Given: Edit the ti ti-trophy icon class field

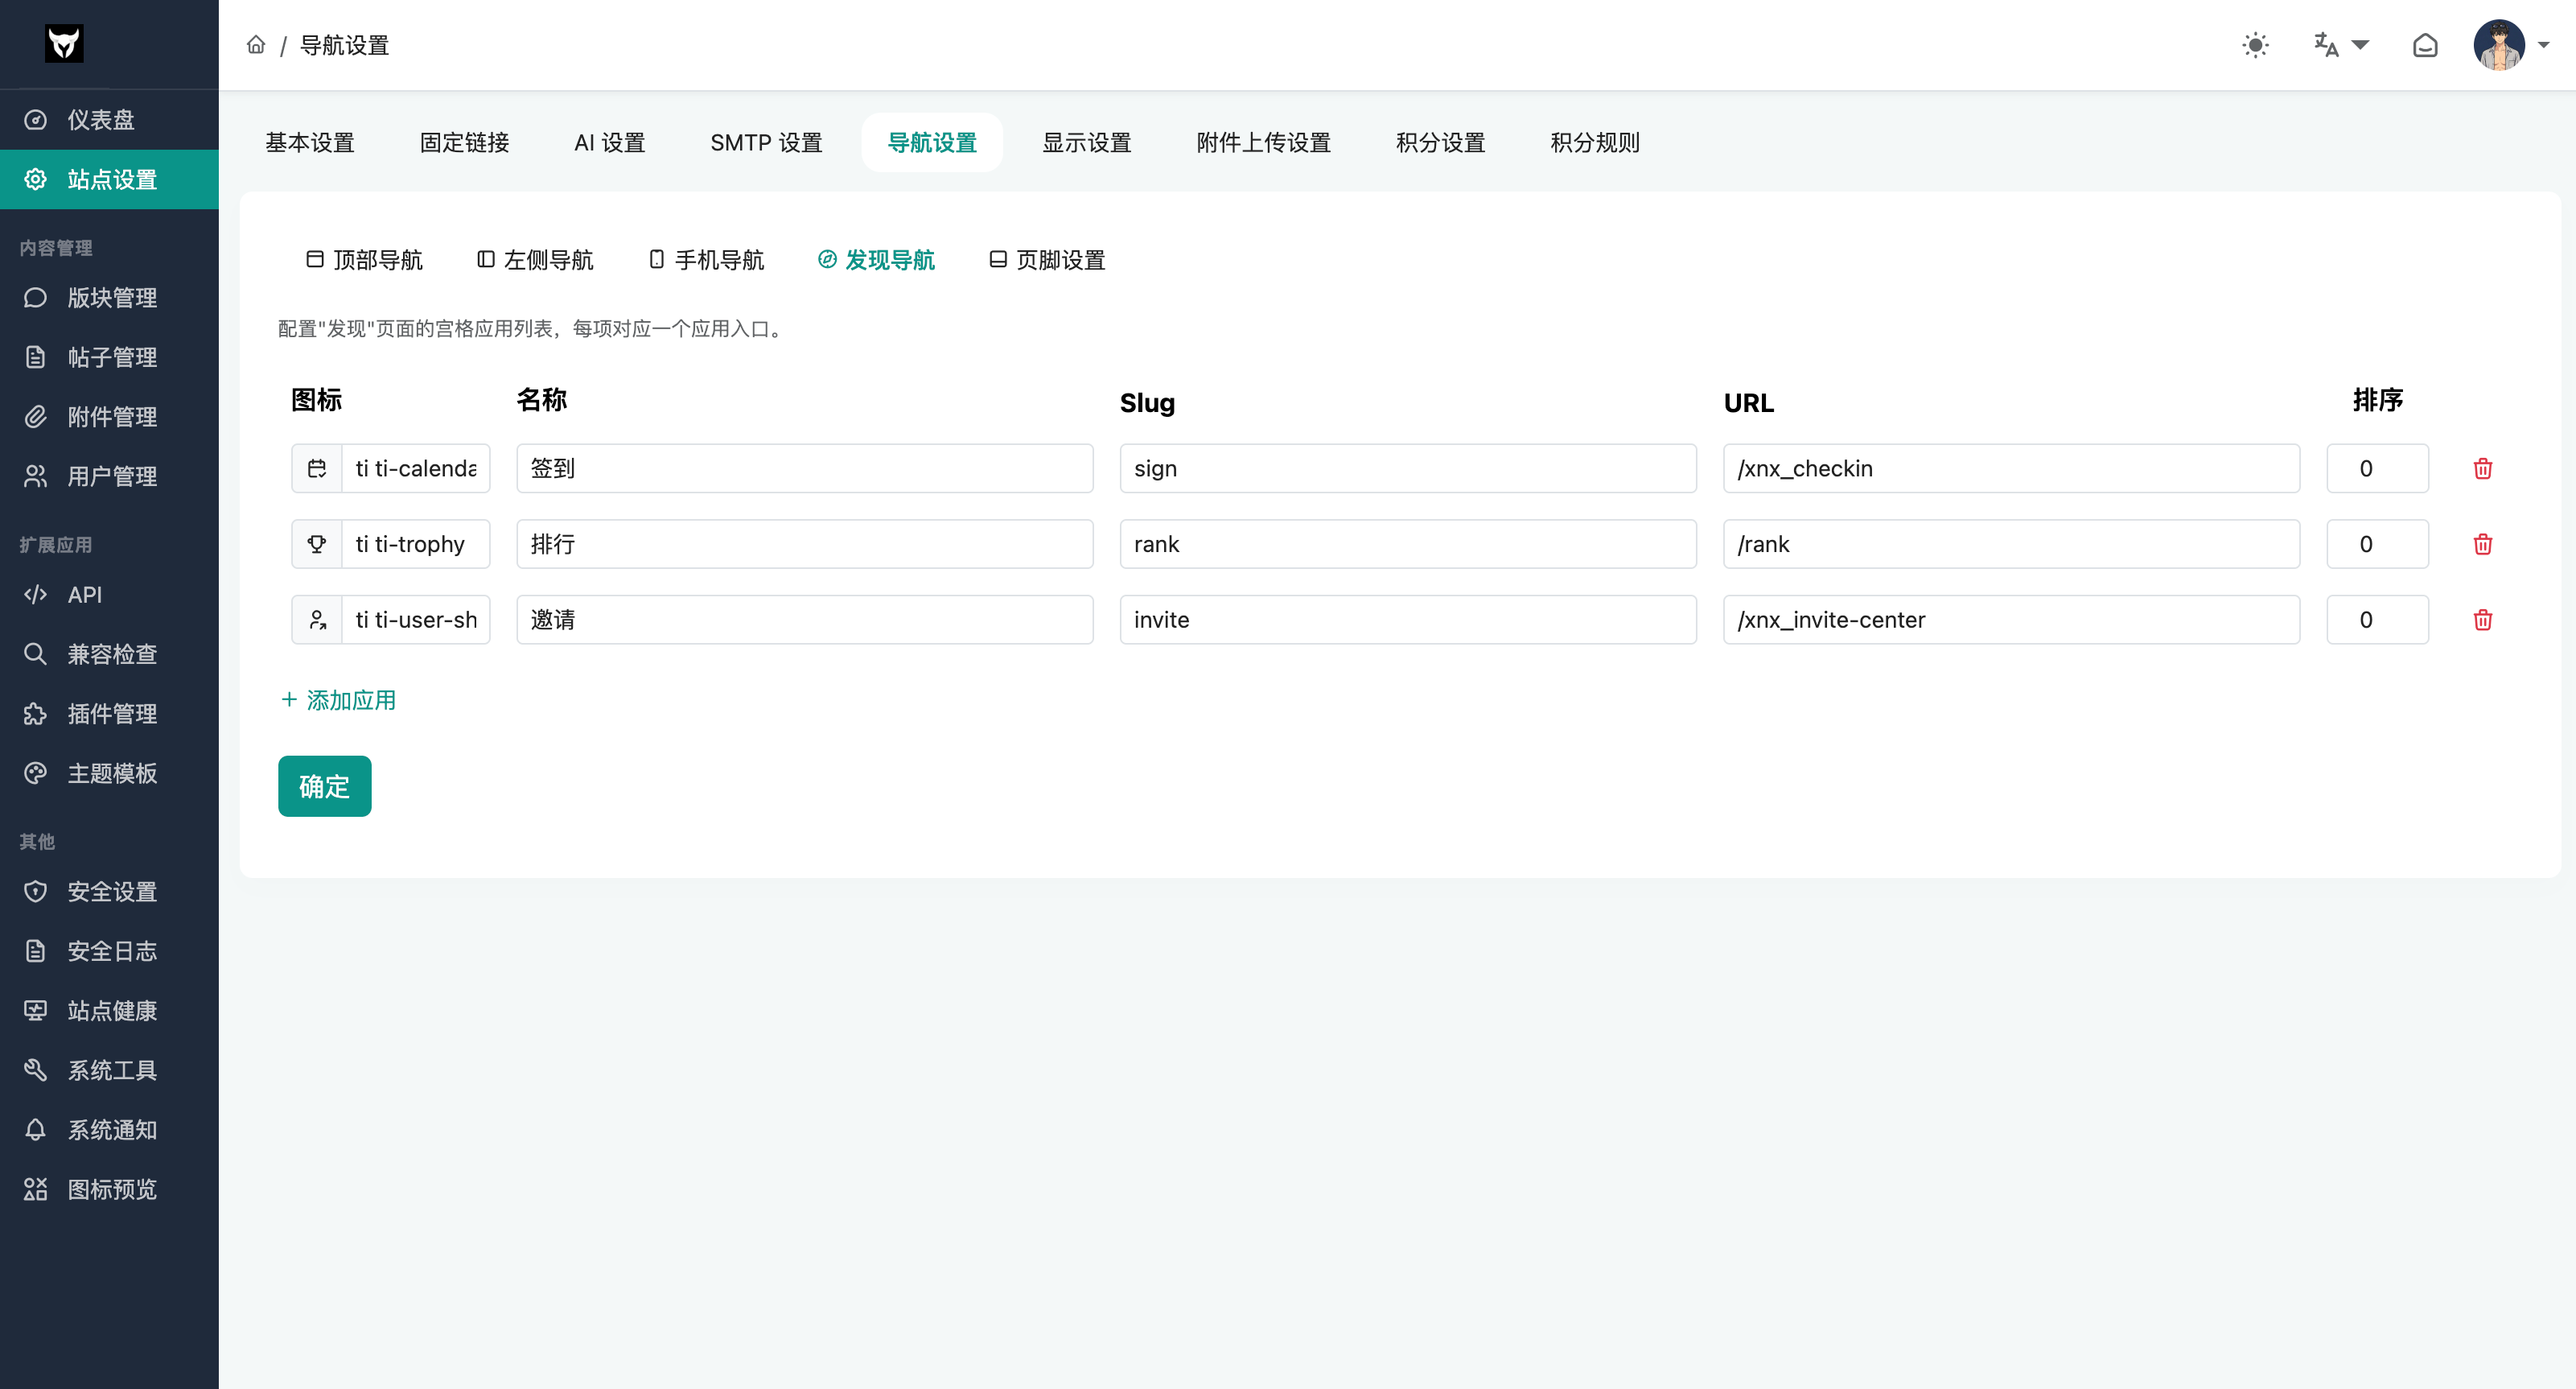Looking at the screenshot, I should pyautogui.click(x=416, y=544).
